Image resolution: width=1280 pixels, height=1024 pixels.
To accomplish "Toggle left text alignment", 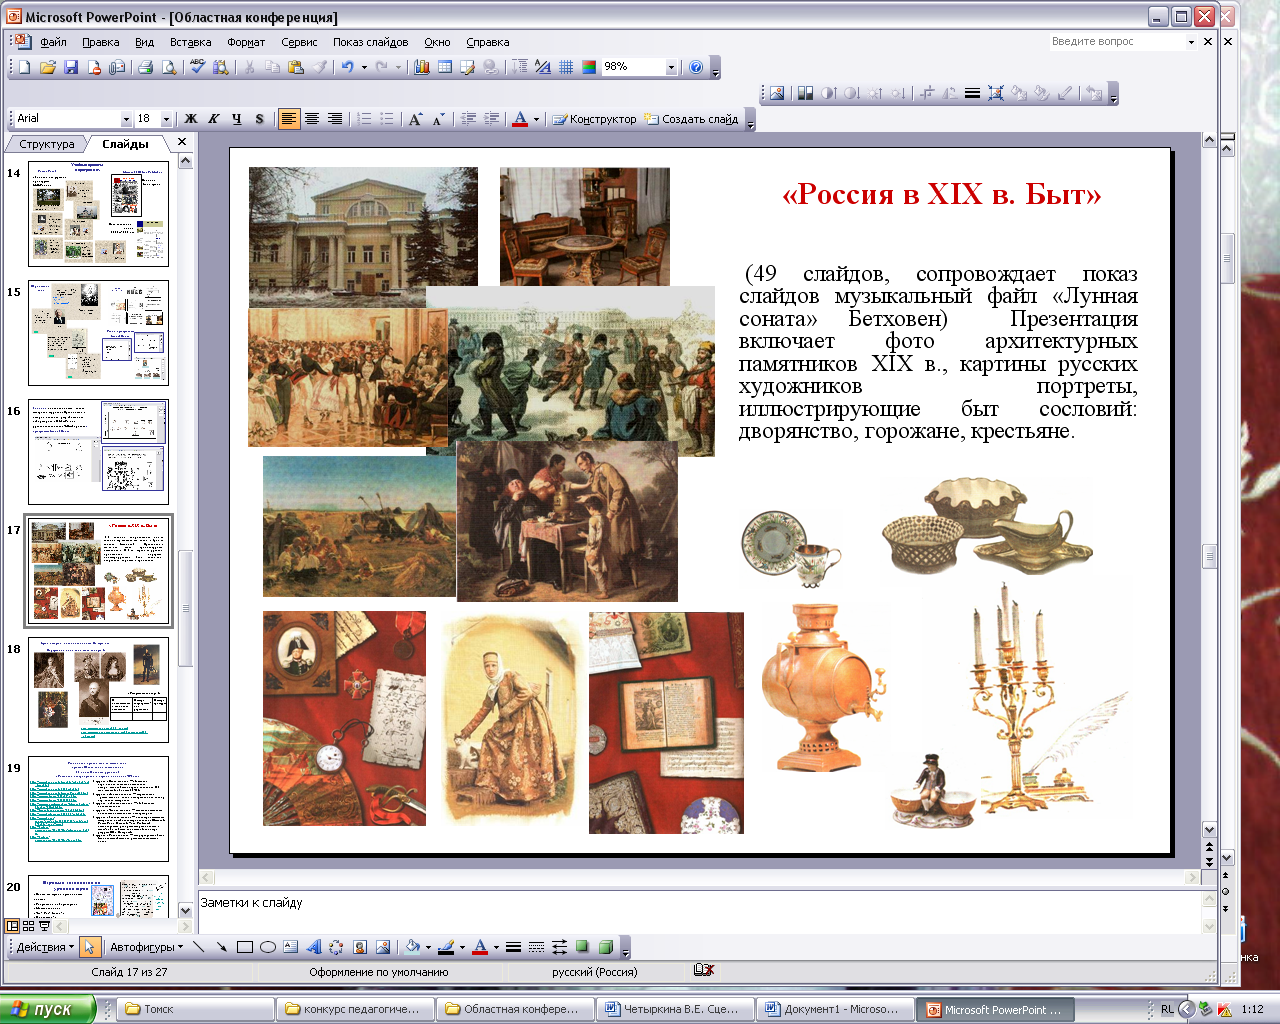I will pos(289,119).
